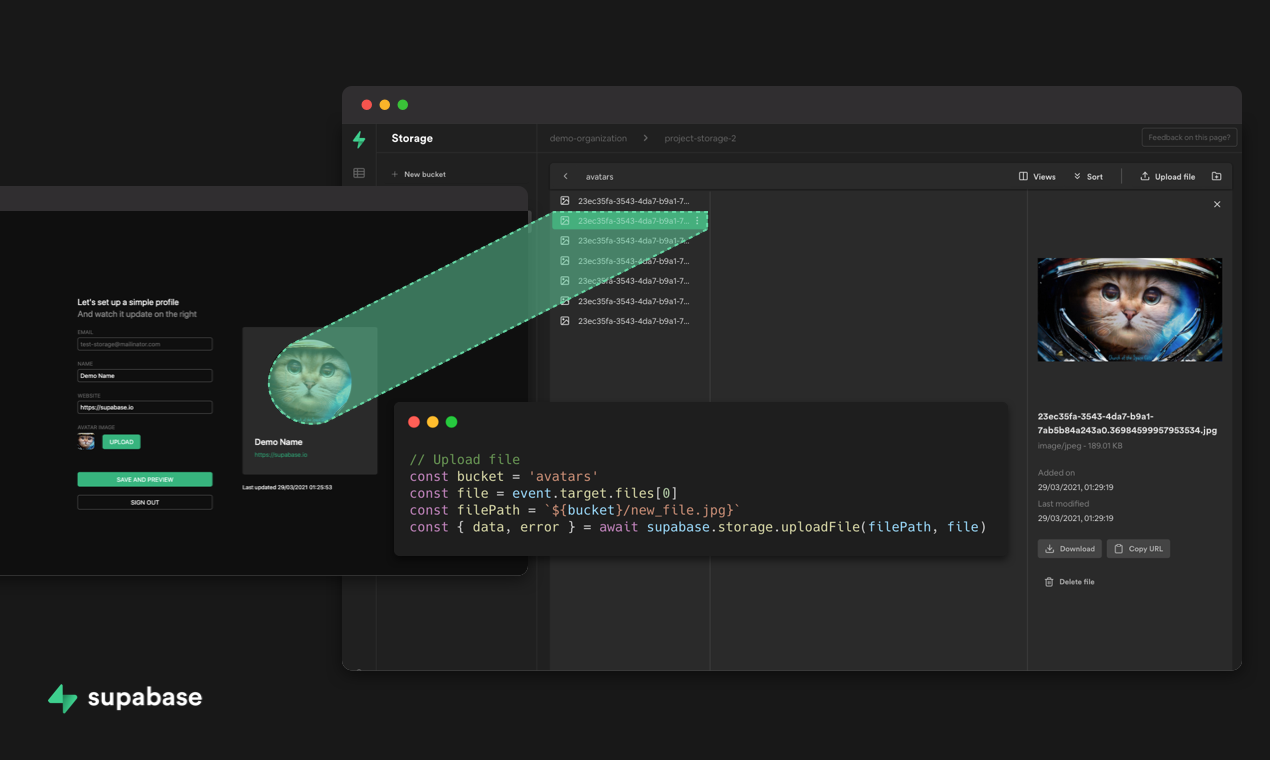Click the Email field in profile form
The width and height of the screenshot is (1270, 760).
point(145,344)
